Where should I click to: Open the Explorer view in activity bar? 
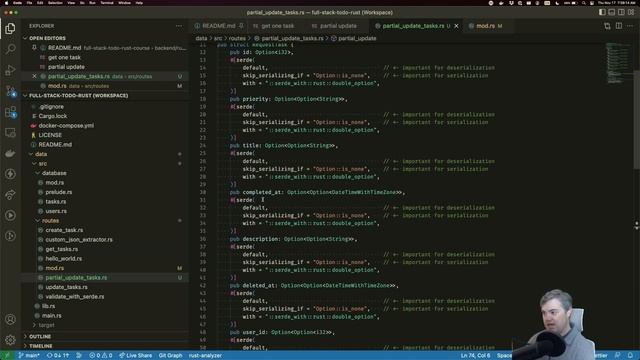(10, 28)
